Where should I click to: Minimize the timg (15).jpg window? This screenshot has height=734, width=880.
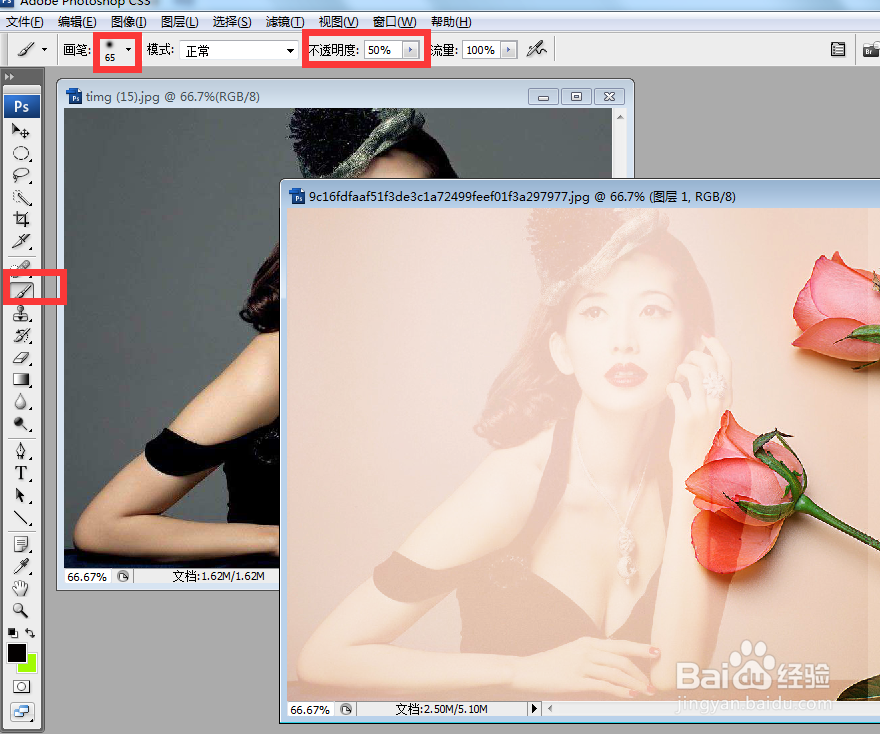543,97
